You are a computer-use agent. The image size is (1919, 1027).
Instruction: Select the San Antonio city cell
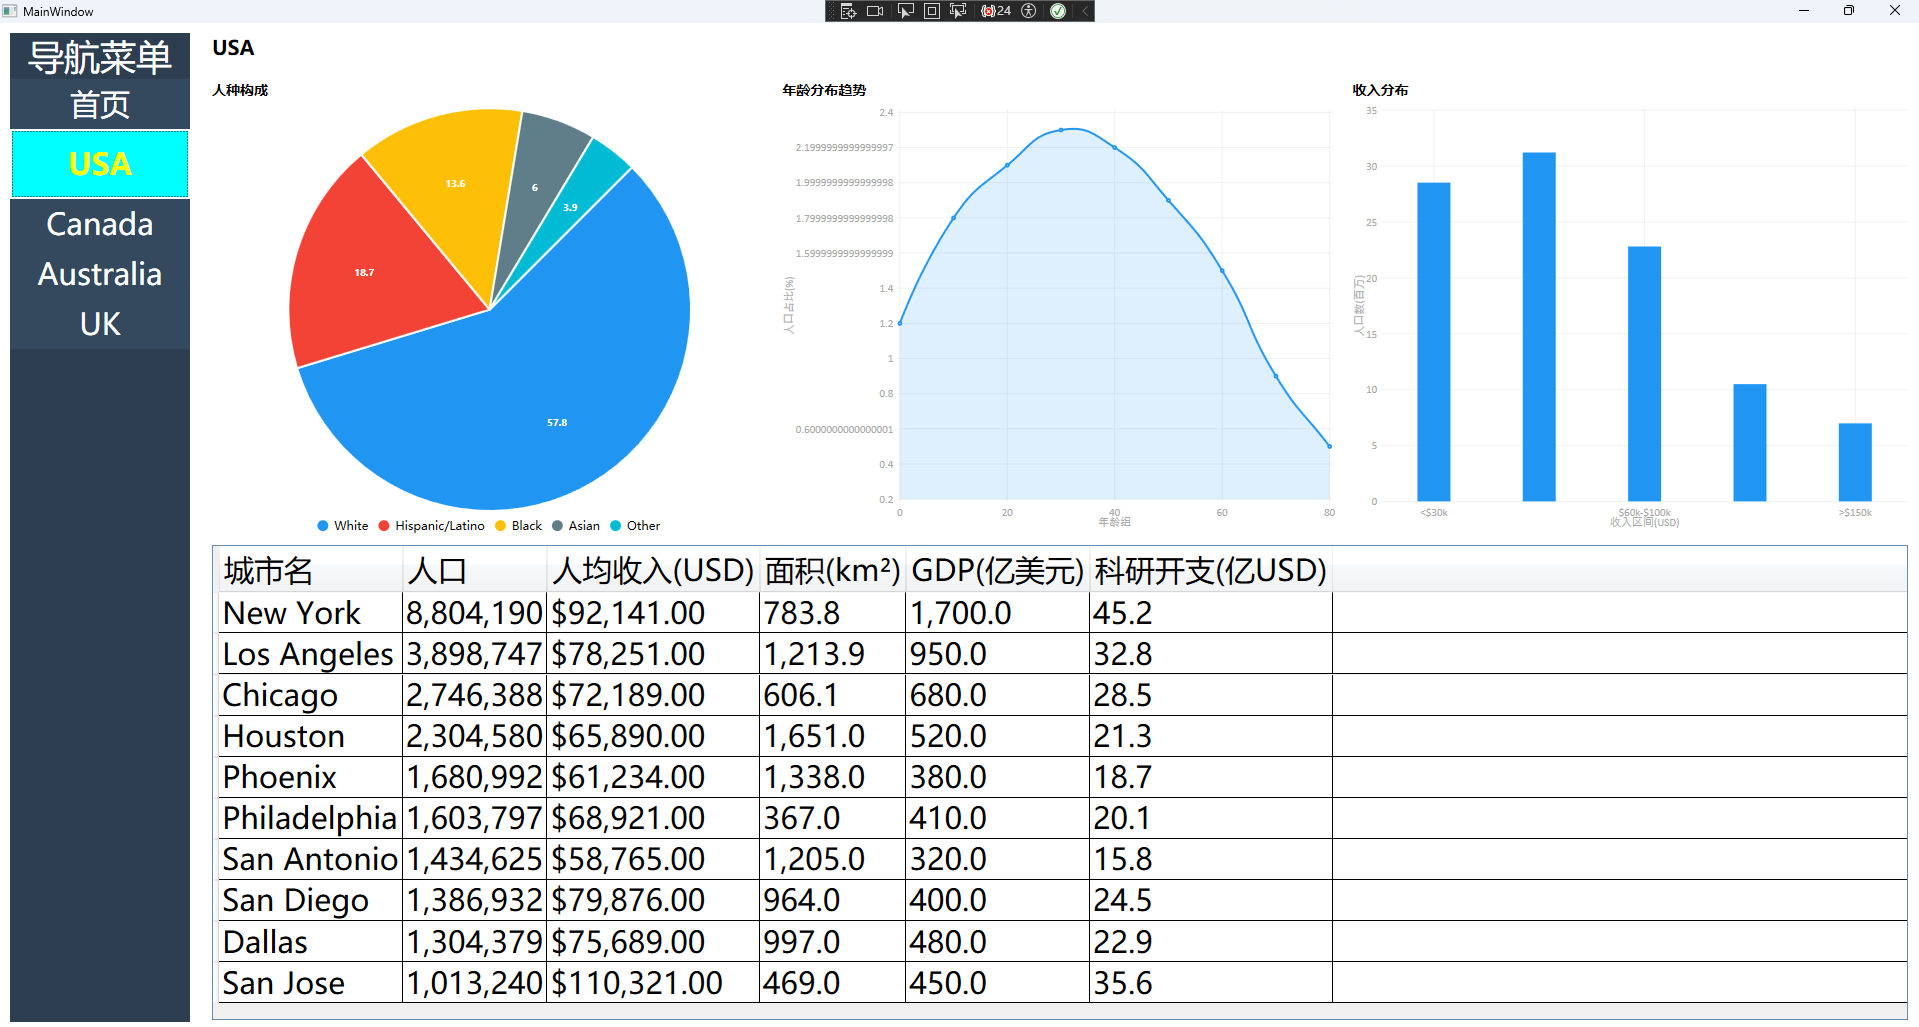[x=311, y=859]
